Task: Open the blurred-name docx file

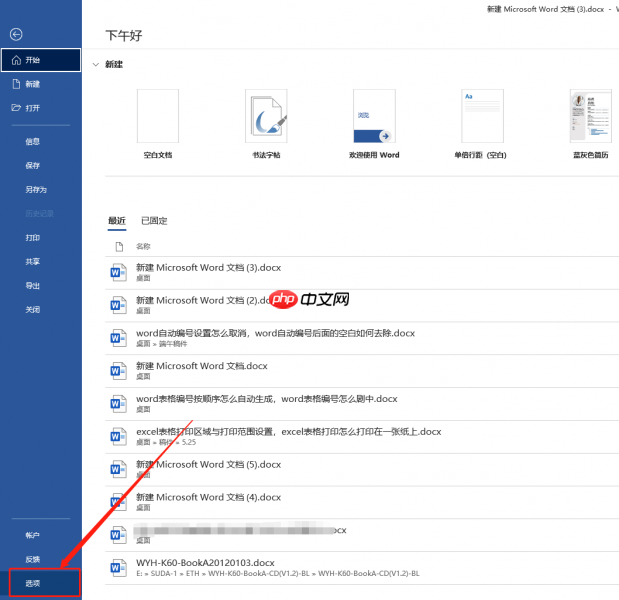Action: tap(240, 530)
